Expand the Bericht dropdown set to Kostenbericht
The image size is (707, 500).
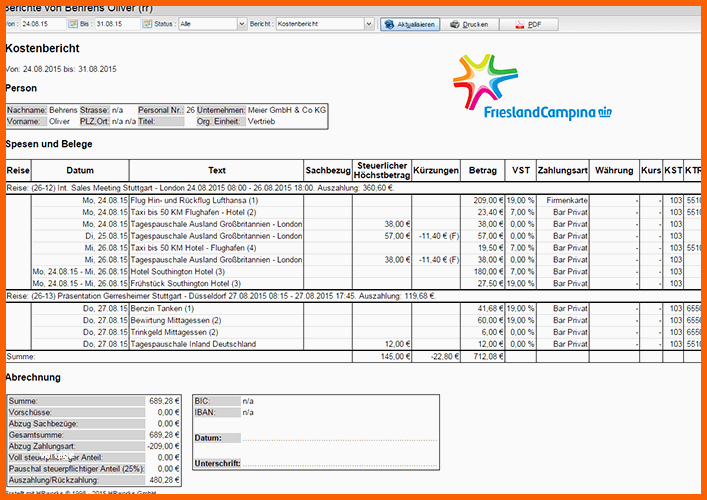[x=369, y=24]
